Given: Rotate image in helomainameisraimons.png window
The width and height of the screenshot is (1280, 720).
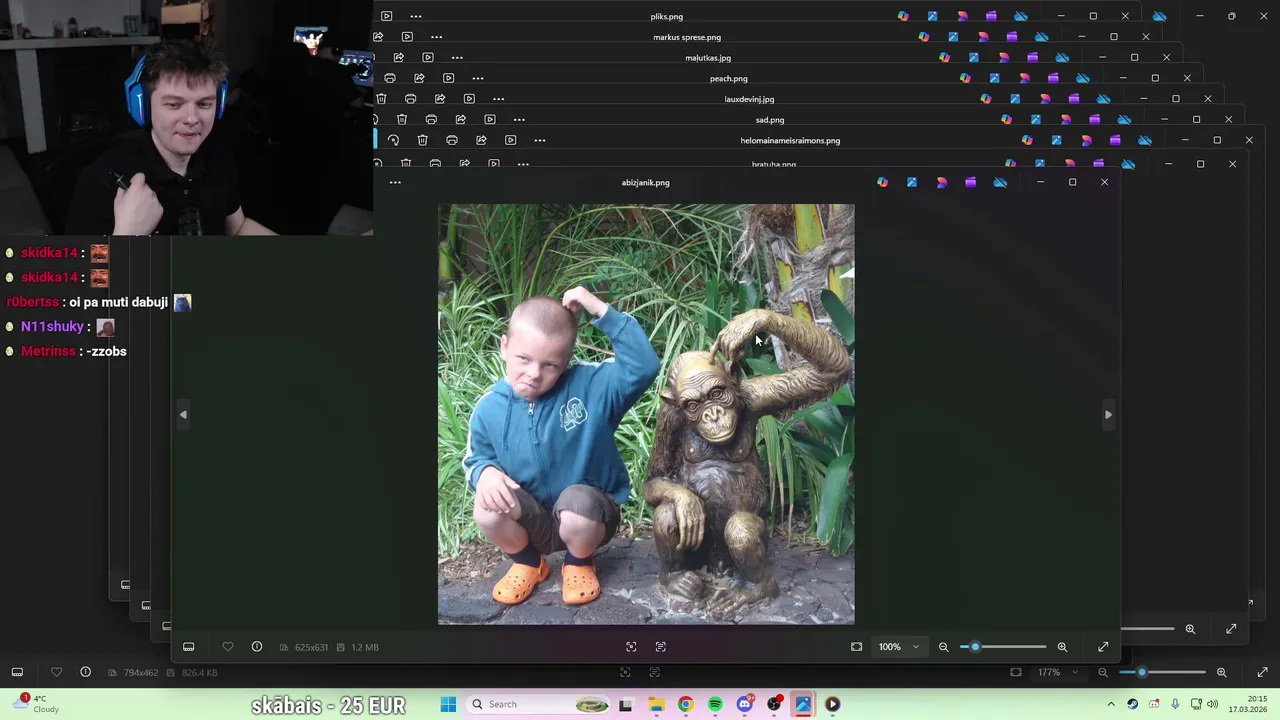Looking at the screenshot, I should (393, 140).
